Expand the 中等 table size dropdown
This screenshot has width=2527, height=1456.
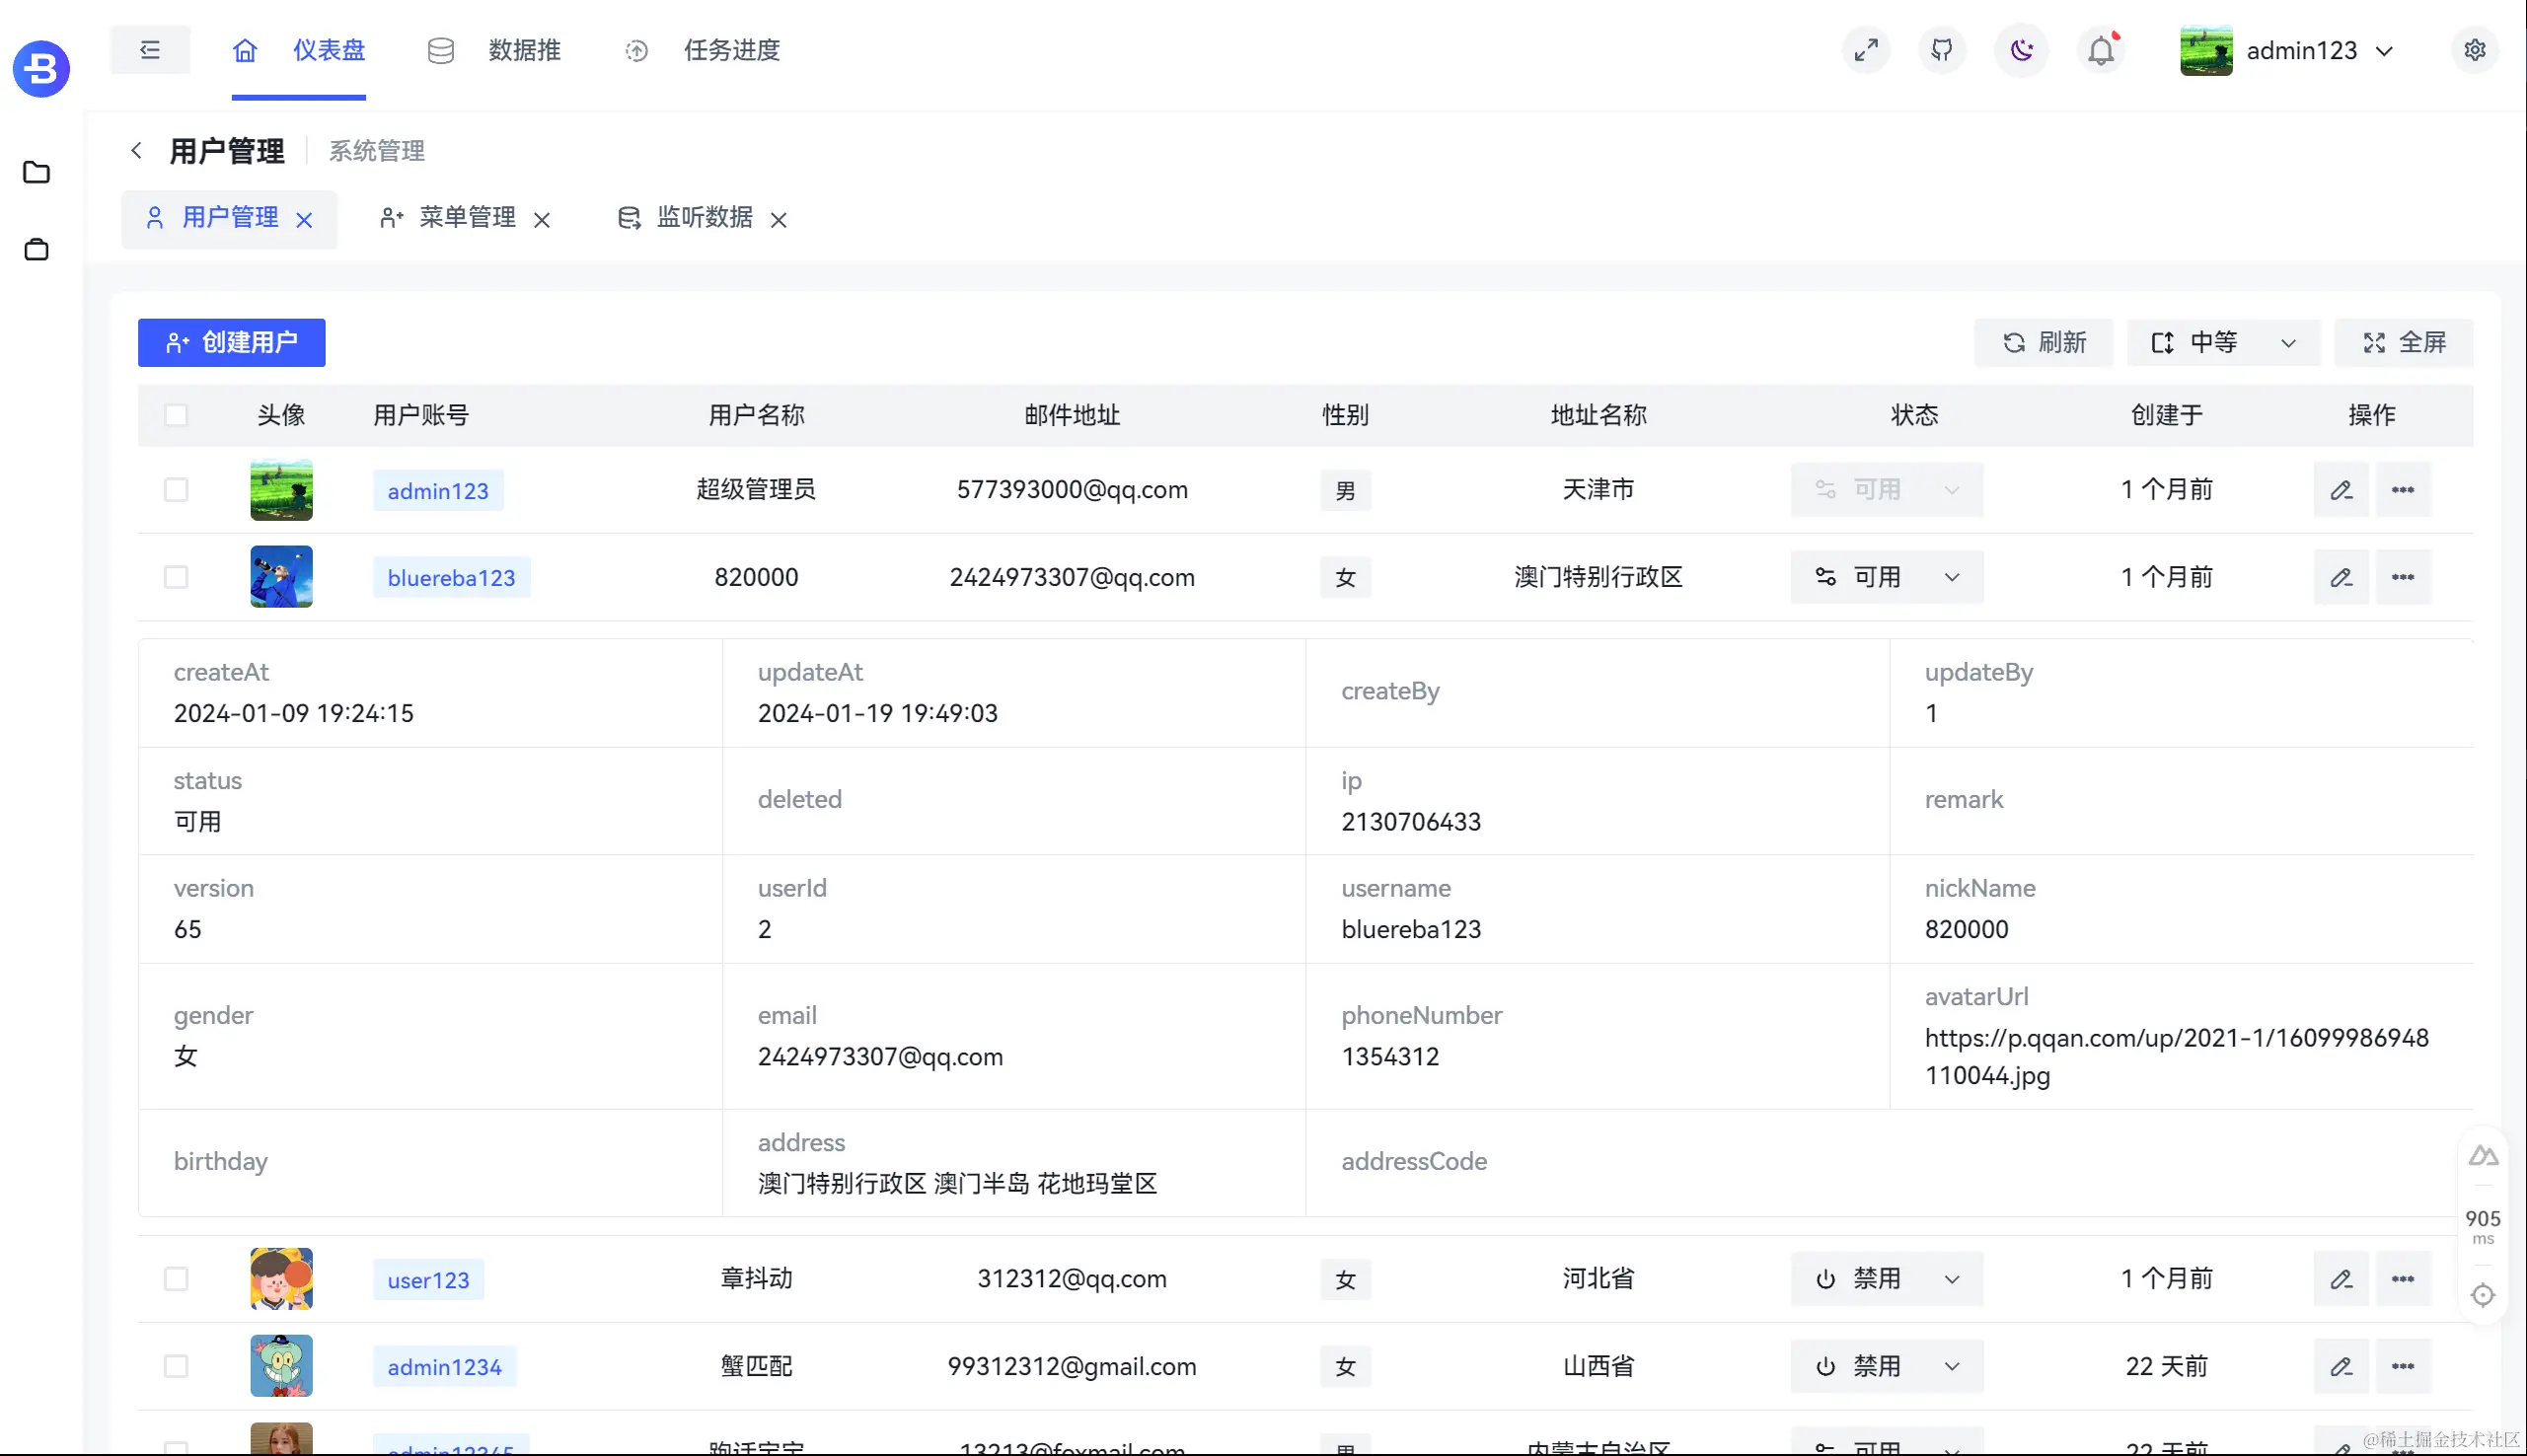(x=2222, y=343)
